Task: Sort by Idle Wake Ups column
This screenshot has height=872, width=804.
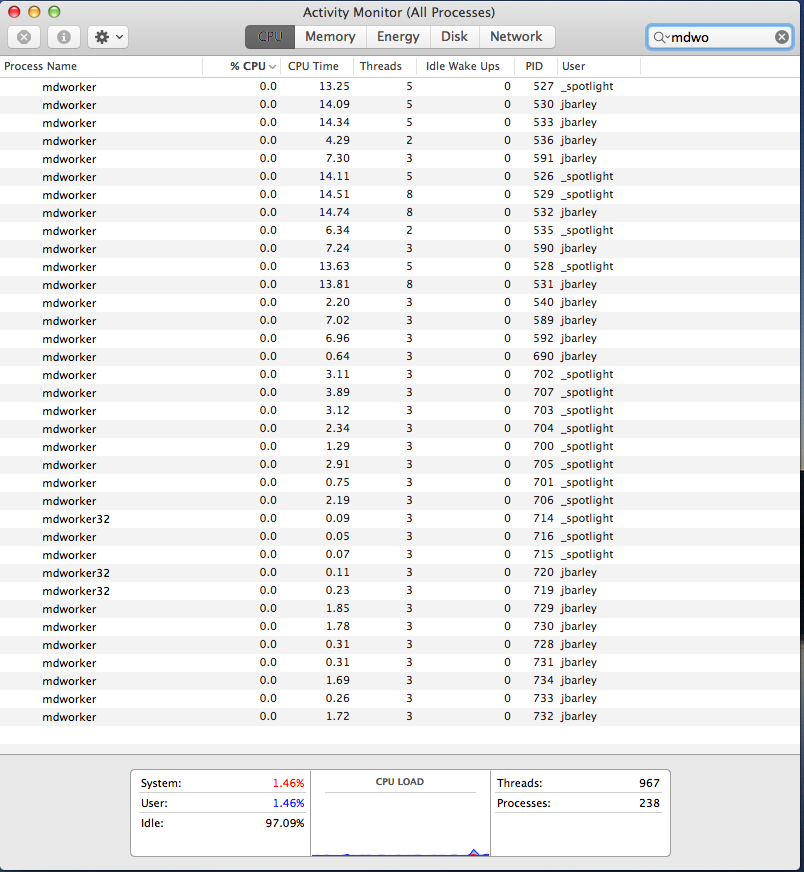Action: (x=465, y=66)
